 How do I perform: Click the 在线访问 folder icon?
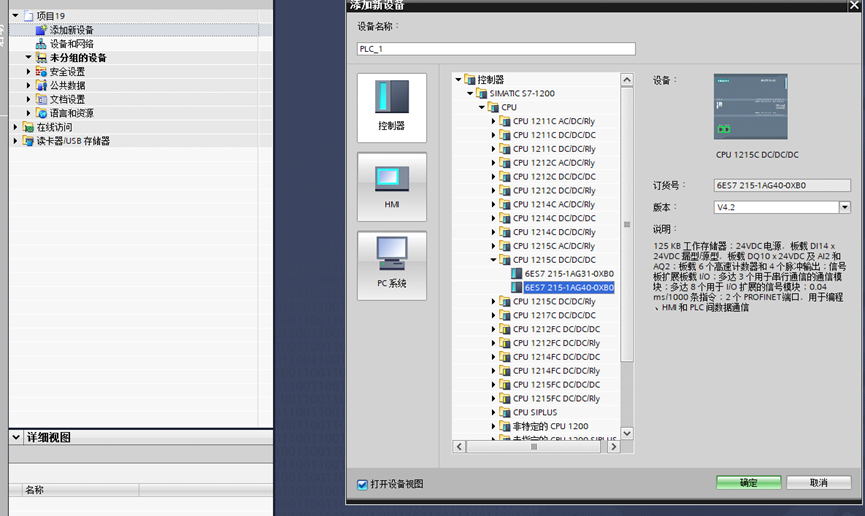(28, 127)
